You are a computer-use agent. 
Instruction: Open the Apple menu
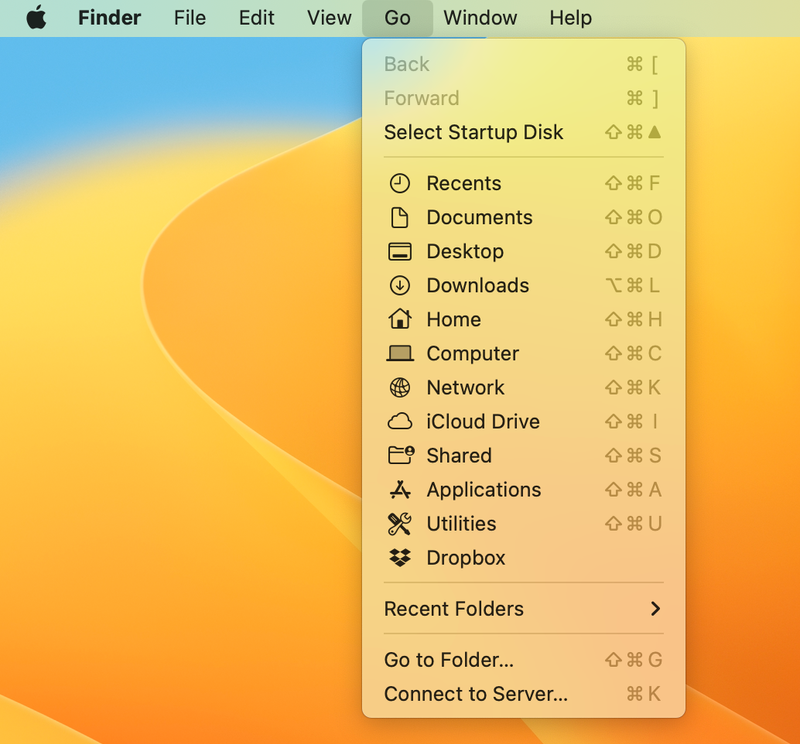(36, 18)
